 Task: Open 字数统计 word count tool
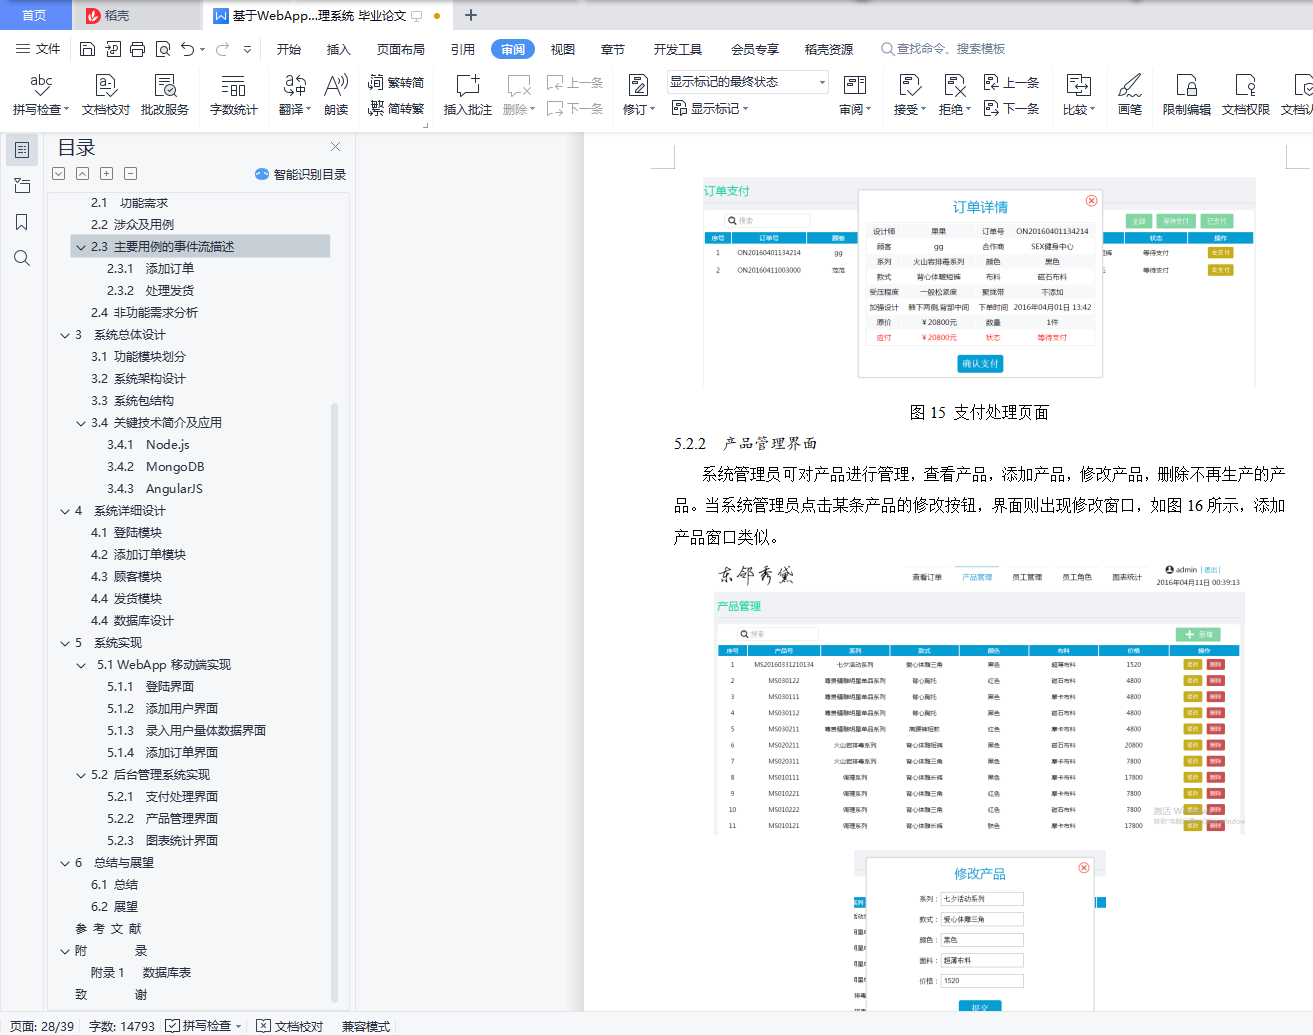coord(234,95)
